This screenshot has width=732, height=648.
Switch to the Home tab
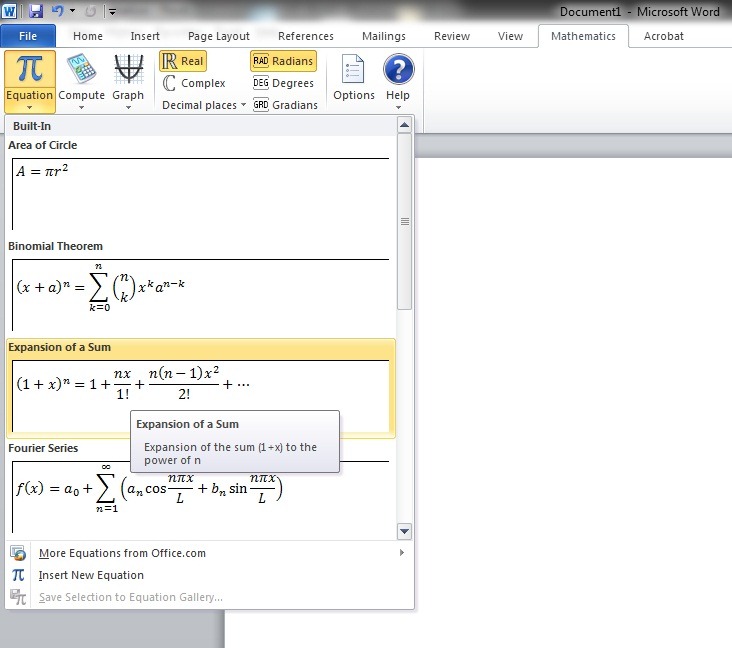point(88,36)
